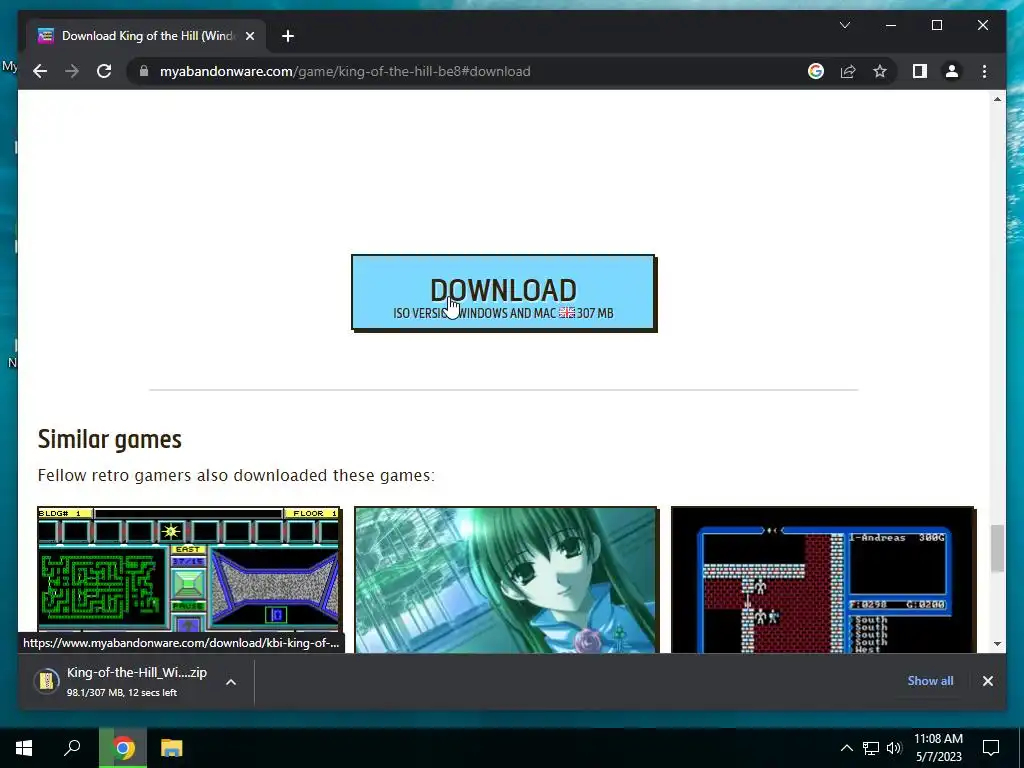Click the address bar URL
Viewport: 1024px width, 768px height.
(x=345, y=71)
